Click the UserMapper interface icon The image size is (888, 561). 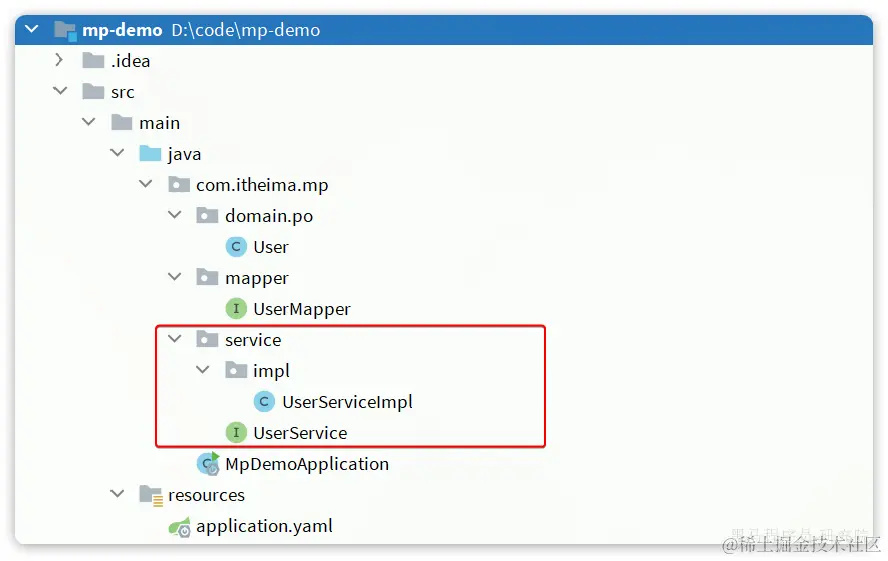point(236,309)
